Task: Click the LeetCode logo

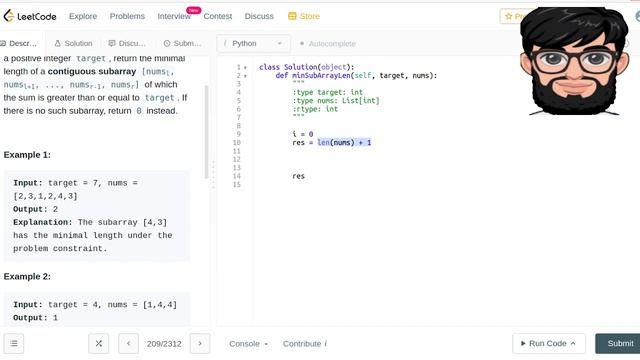Action: click(30, 16)
